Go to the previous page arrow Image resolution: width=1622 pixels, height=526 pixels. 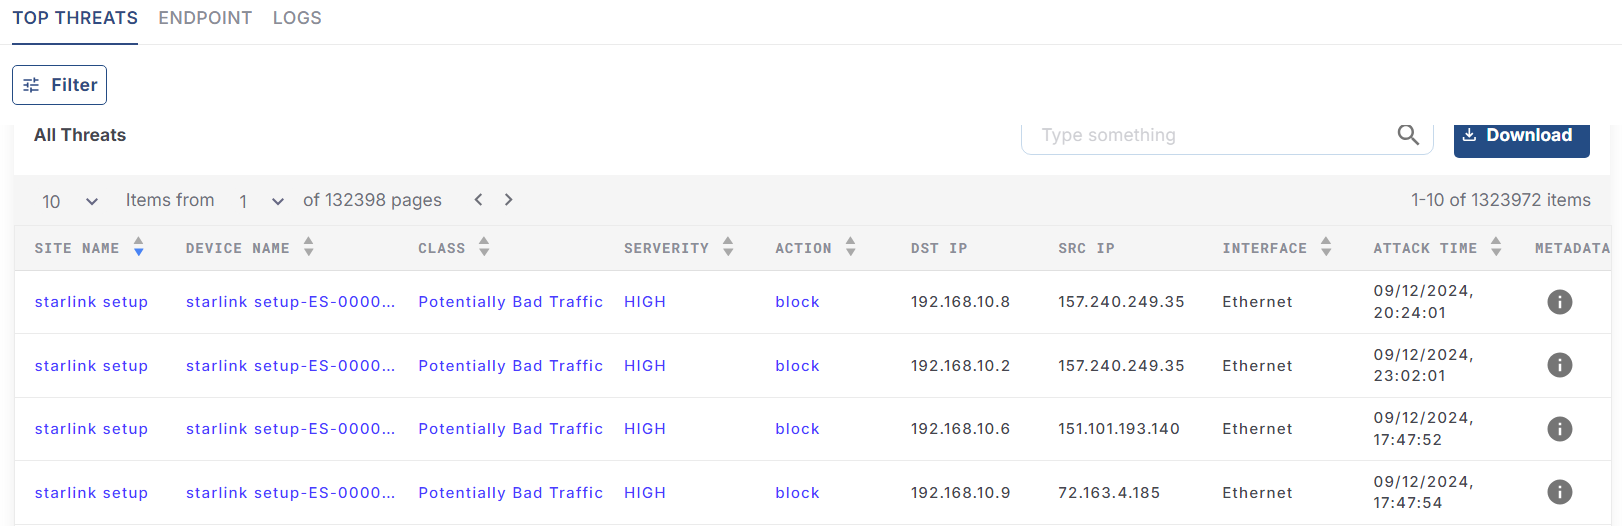478,200
